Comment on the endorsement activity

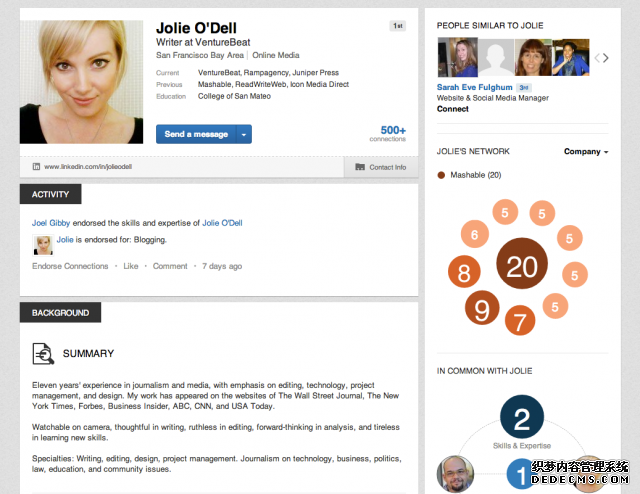click(x=170, y=266)
